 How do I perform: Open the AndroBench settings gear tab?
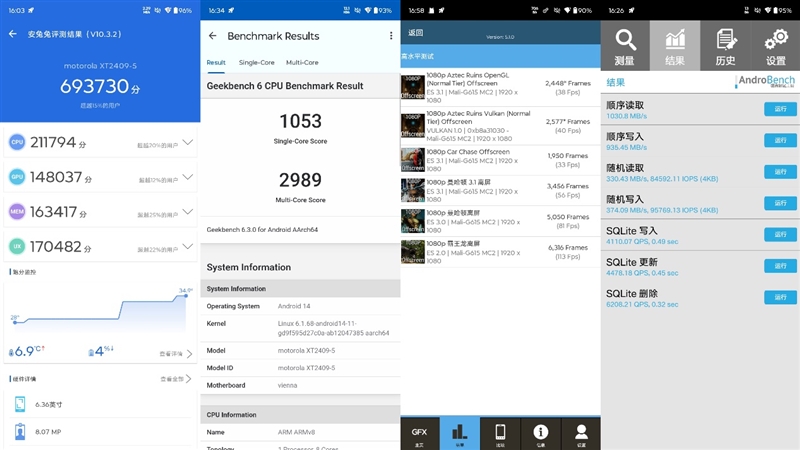point(776,46)
